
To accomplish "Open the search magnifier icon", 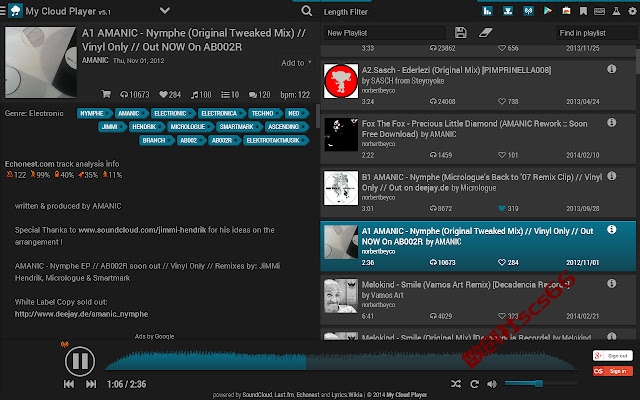I will click(307, 11).
